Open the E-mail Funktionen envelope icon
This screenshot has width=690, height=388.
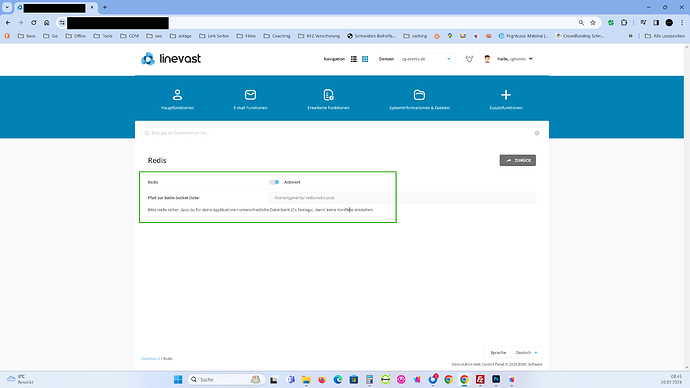click(x=250, y=95)
